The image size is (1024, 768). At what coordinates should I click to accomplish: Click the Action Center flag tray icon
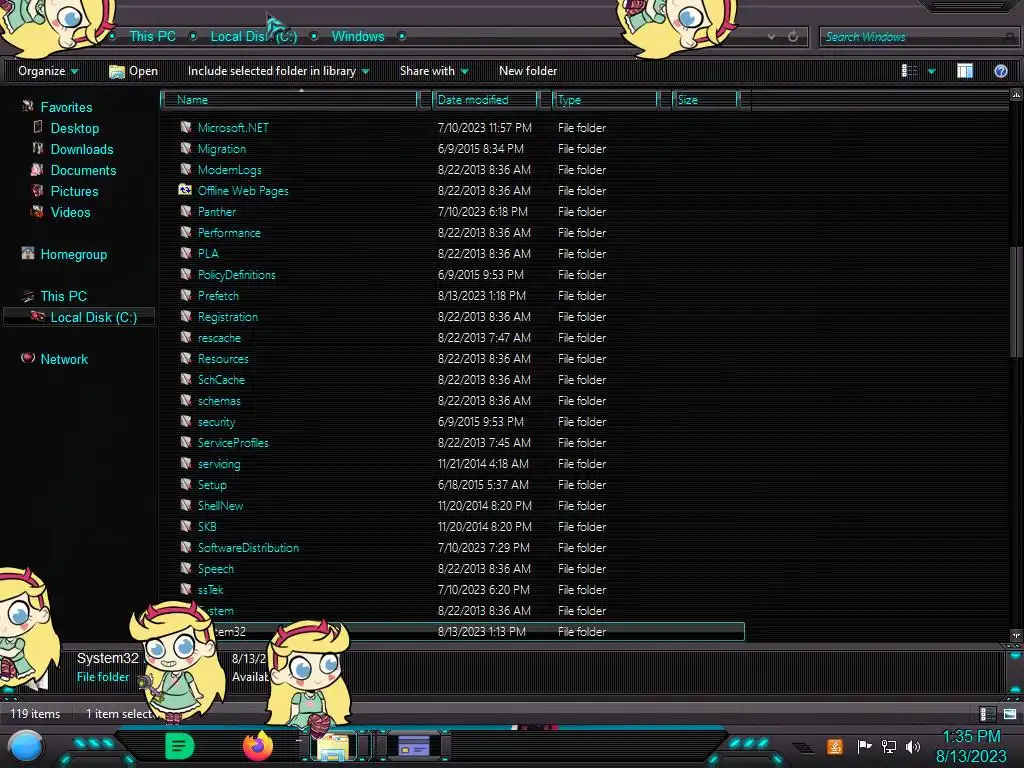(x=864, y=746)
